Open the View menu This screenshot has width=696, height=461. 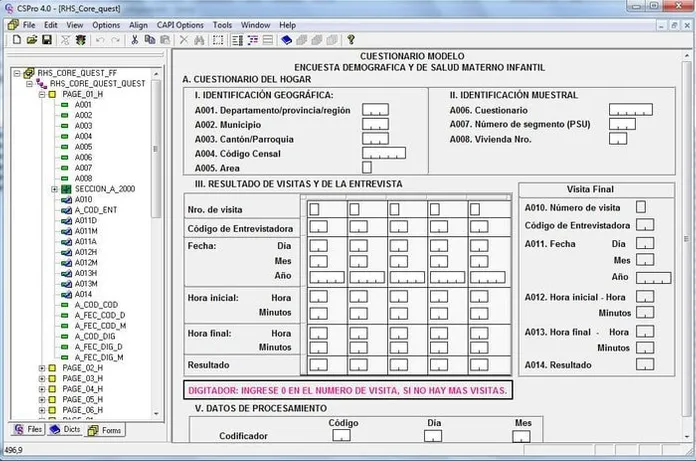pos(75,25)
